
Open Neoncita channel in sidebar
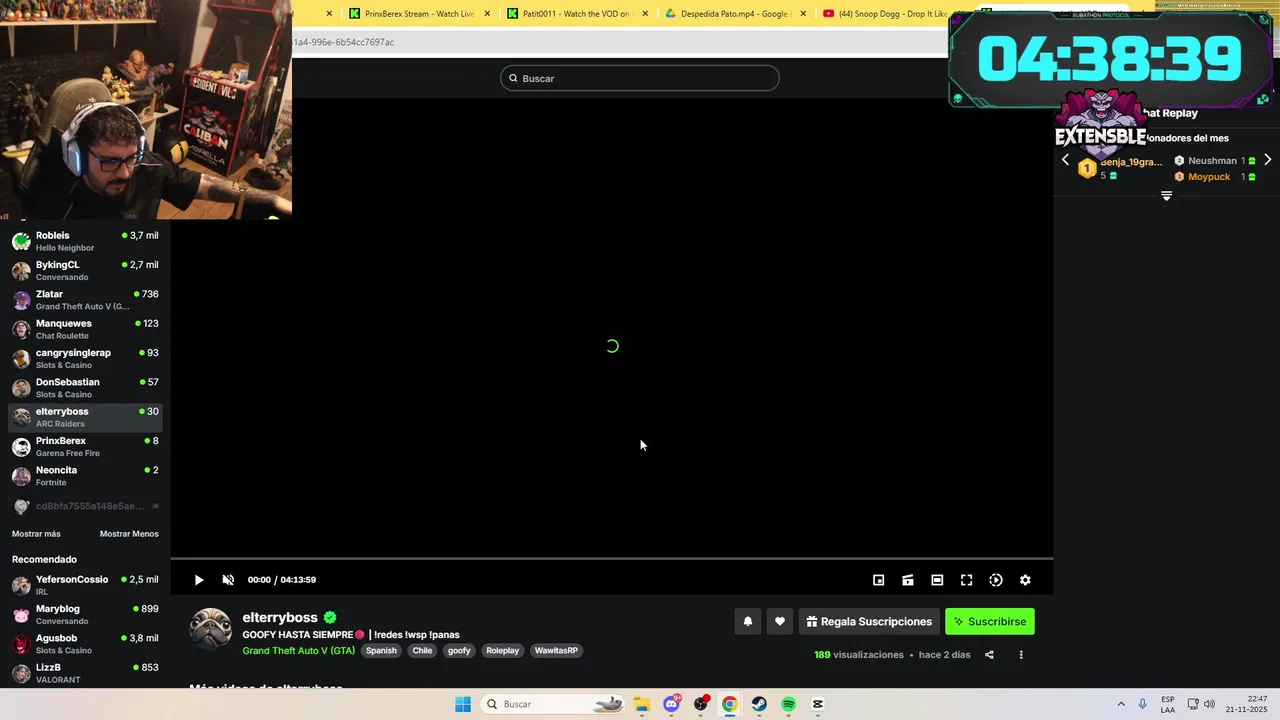click(85, 476)
